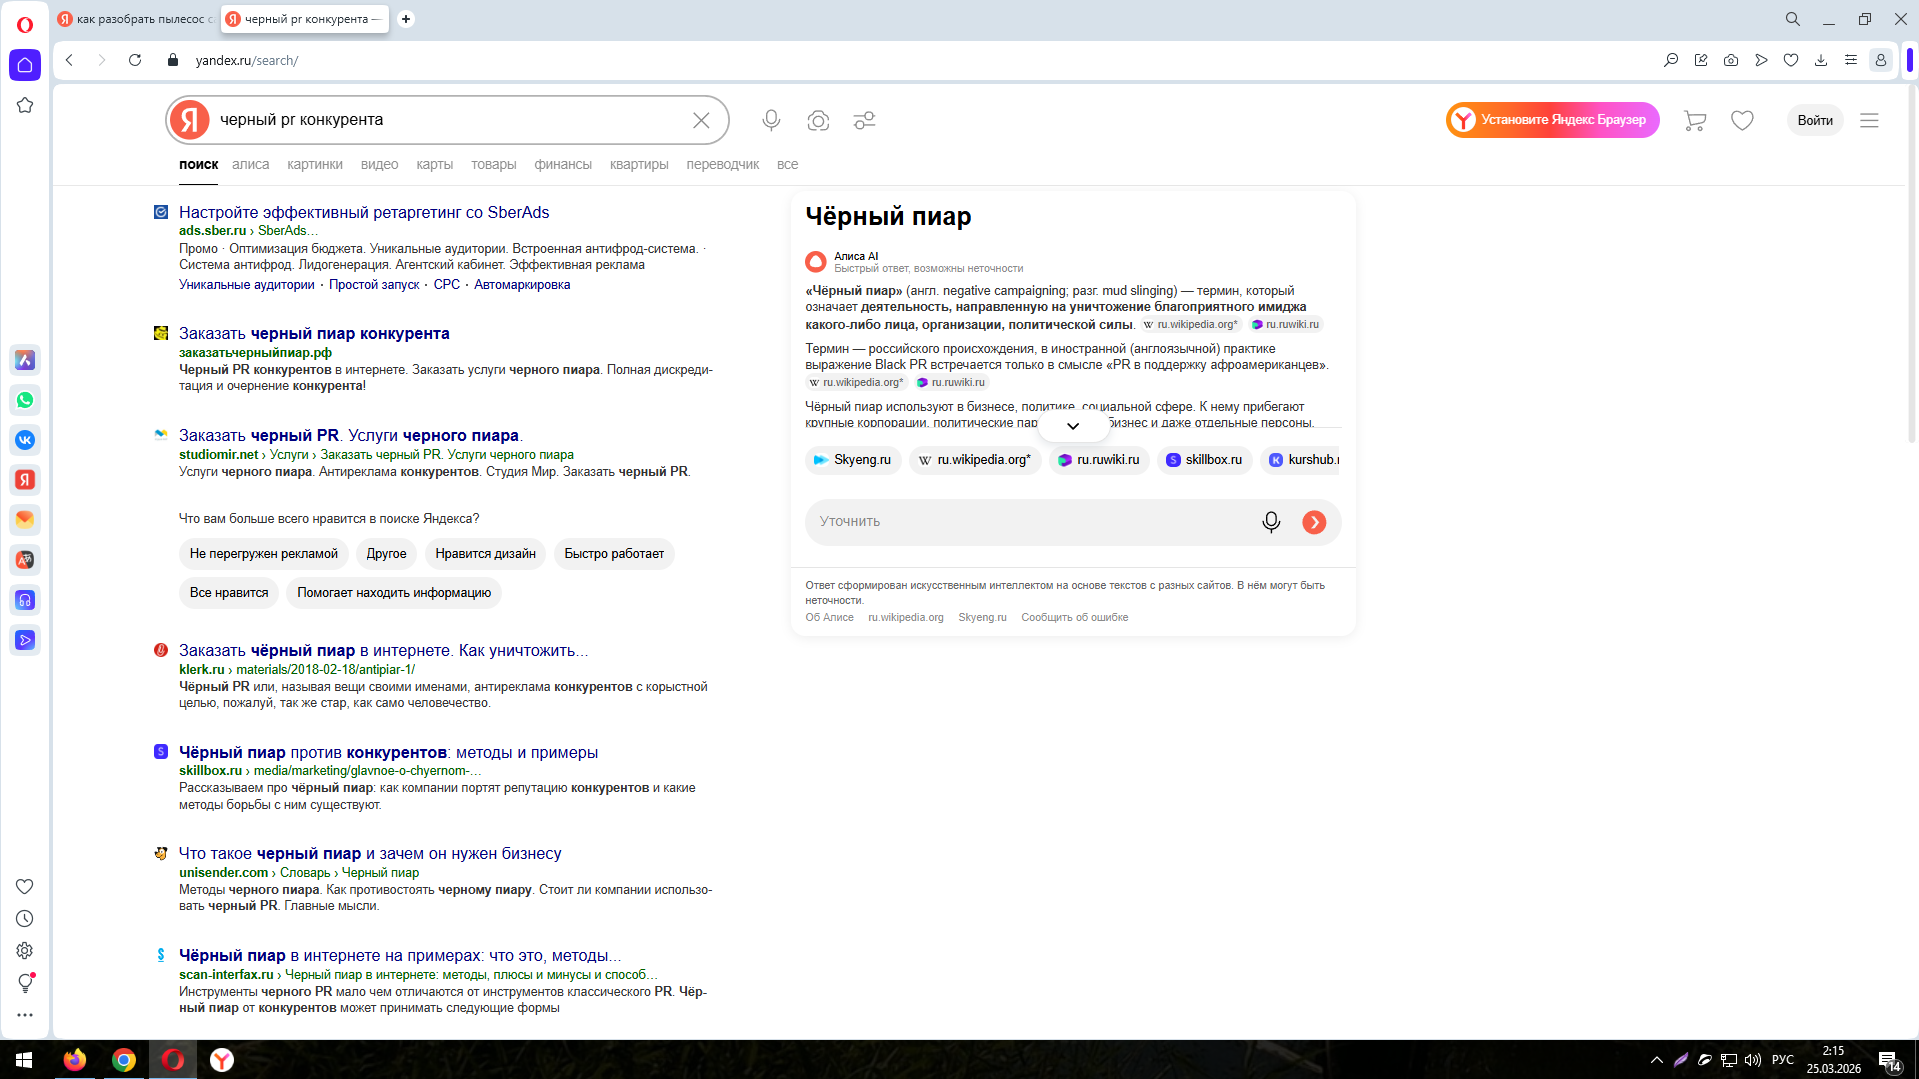Click Opera sidebar settings gear
The width and height of the screenshot is (1919, 1079).
[25, 951]
